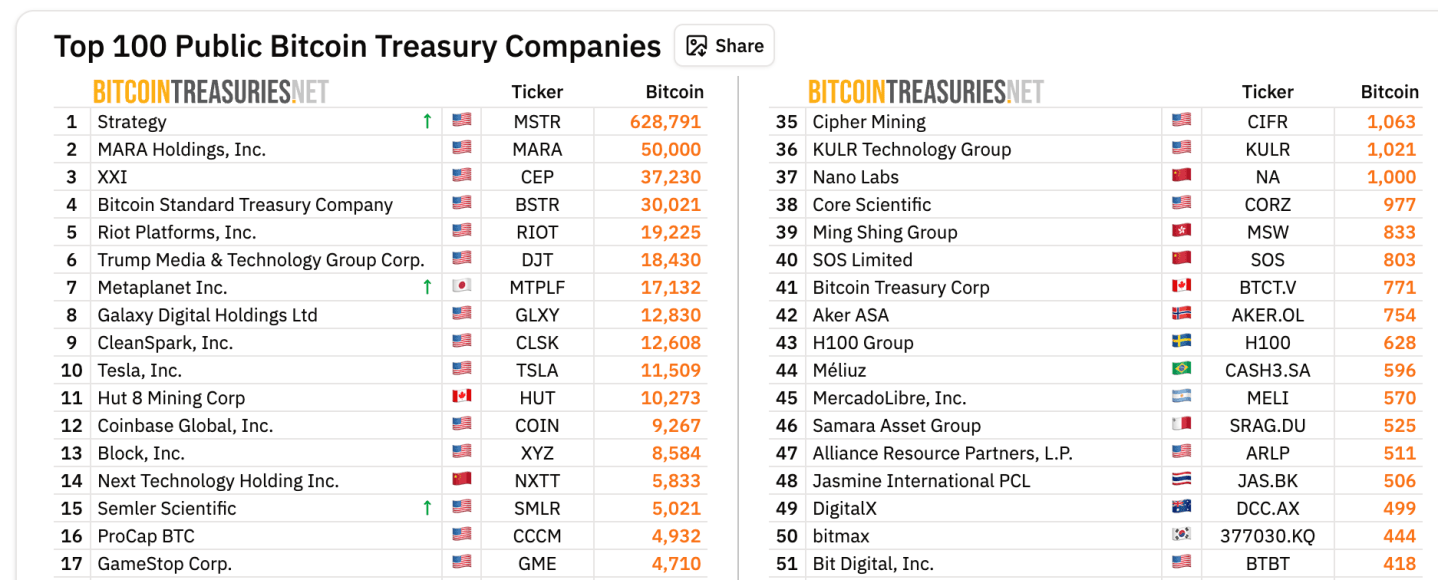
Task: Click the Sweden flag beside H100 Group
Action: tap(1181, 342)
